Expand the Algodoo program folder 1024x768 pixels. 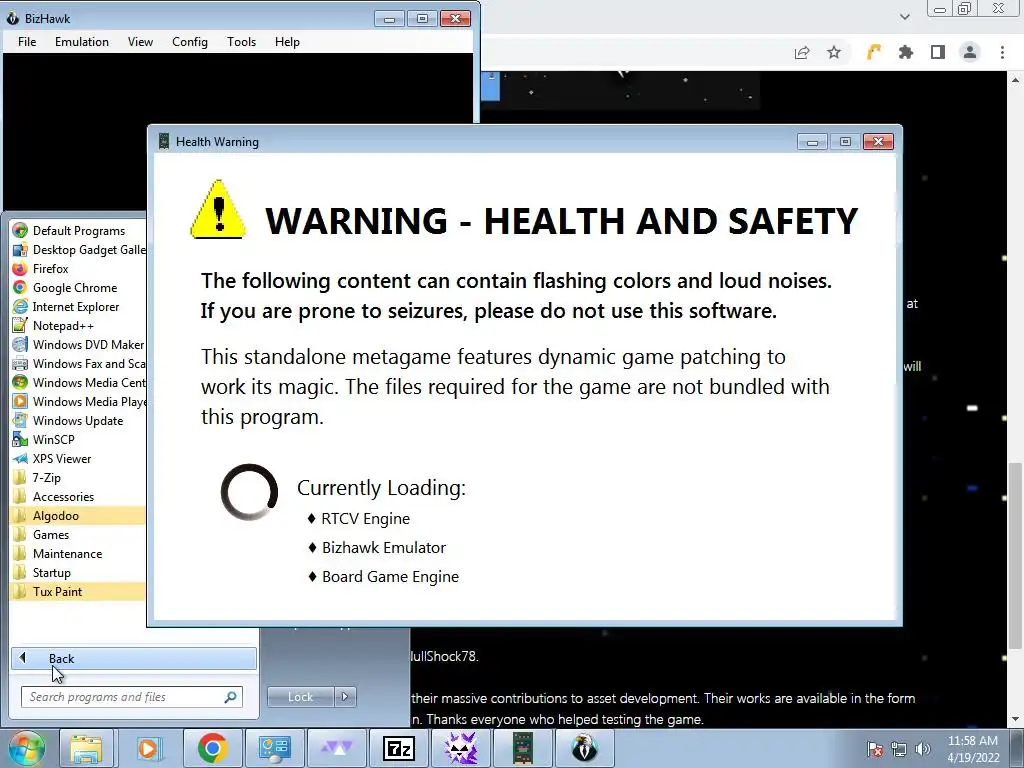click(78, 515)
